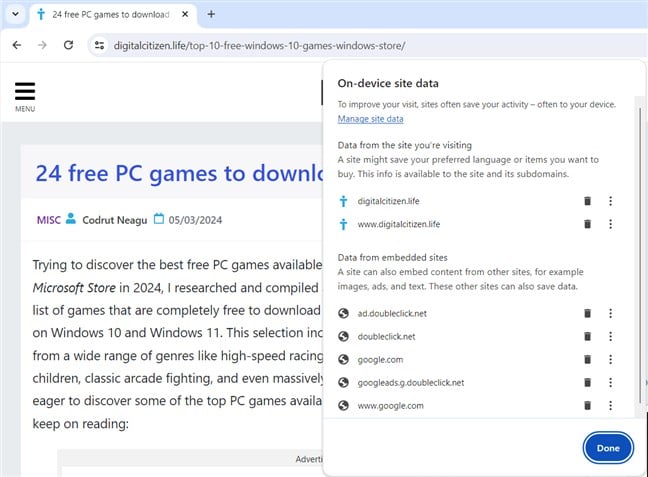648x477 pixels.
Task: Click the digitalcitizen.life favicon in site list
Action: click(343, 201)
